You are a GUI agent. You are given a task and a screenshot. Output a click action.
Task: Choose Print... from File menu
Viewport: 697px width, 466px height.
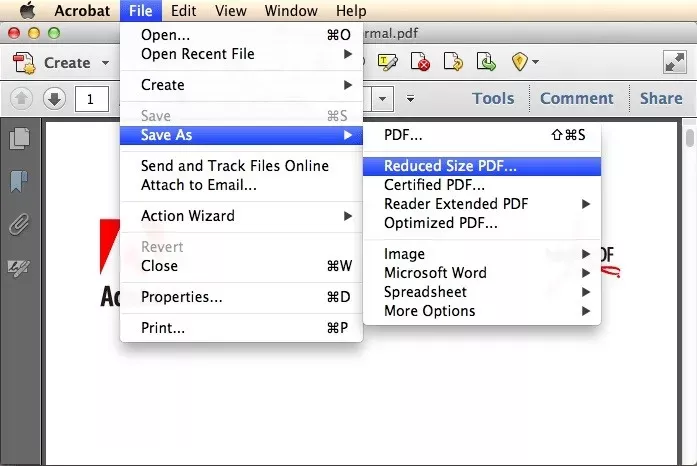point(241,328)
